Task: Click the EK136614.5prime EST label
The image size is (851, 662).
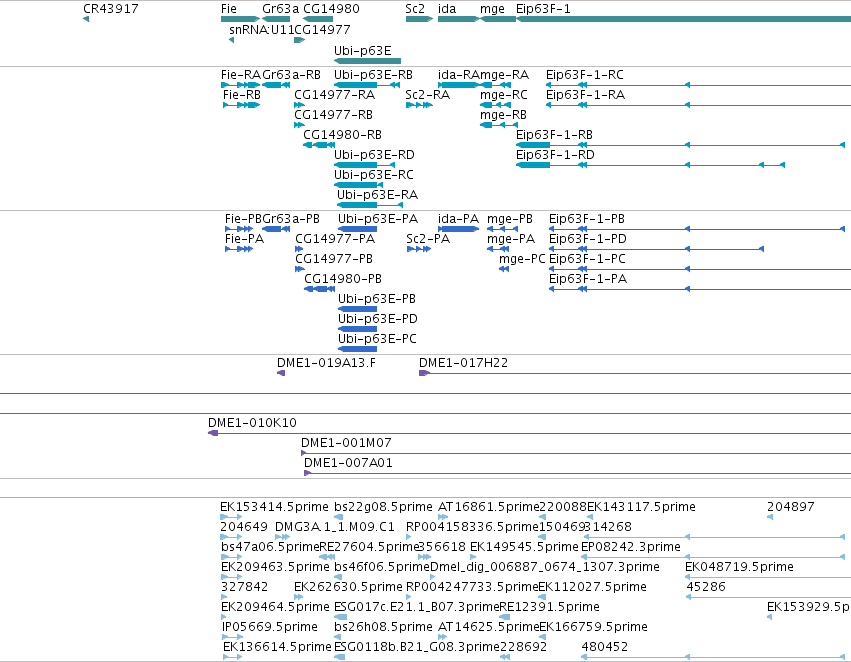Action: [x=277, y=647]
